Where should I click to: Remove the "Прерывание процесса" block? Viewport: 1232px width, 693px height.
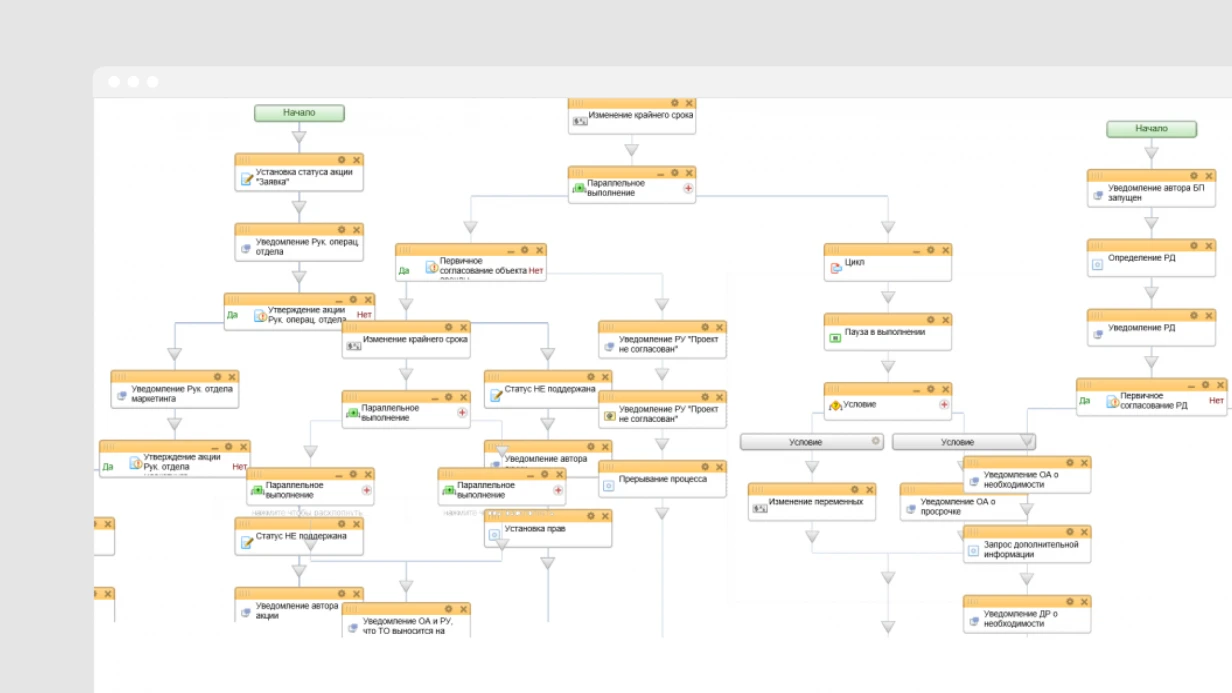pyautogui.click(x=719, y=467)
